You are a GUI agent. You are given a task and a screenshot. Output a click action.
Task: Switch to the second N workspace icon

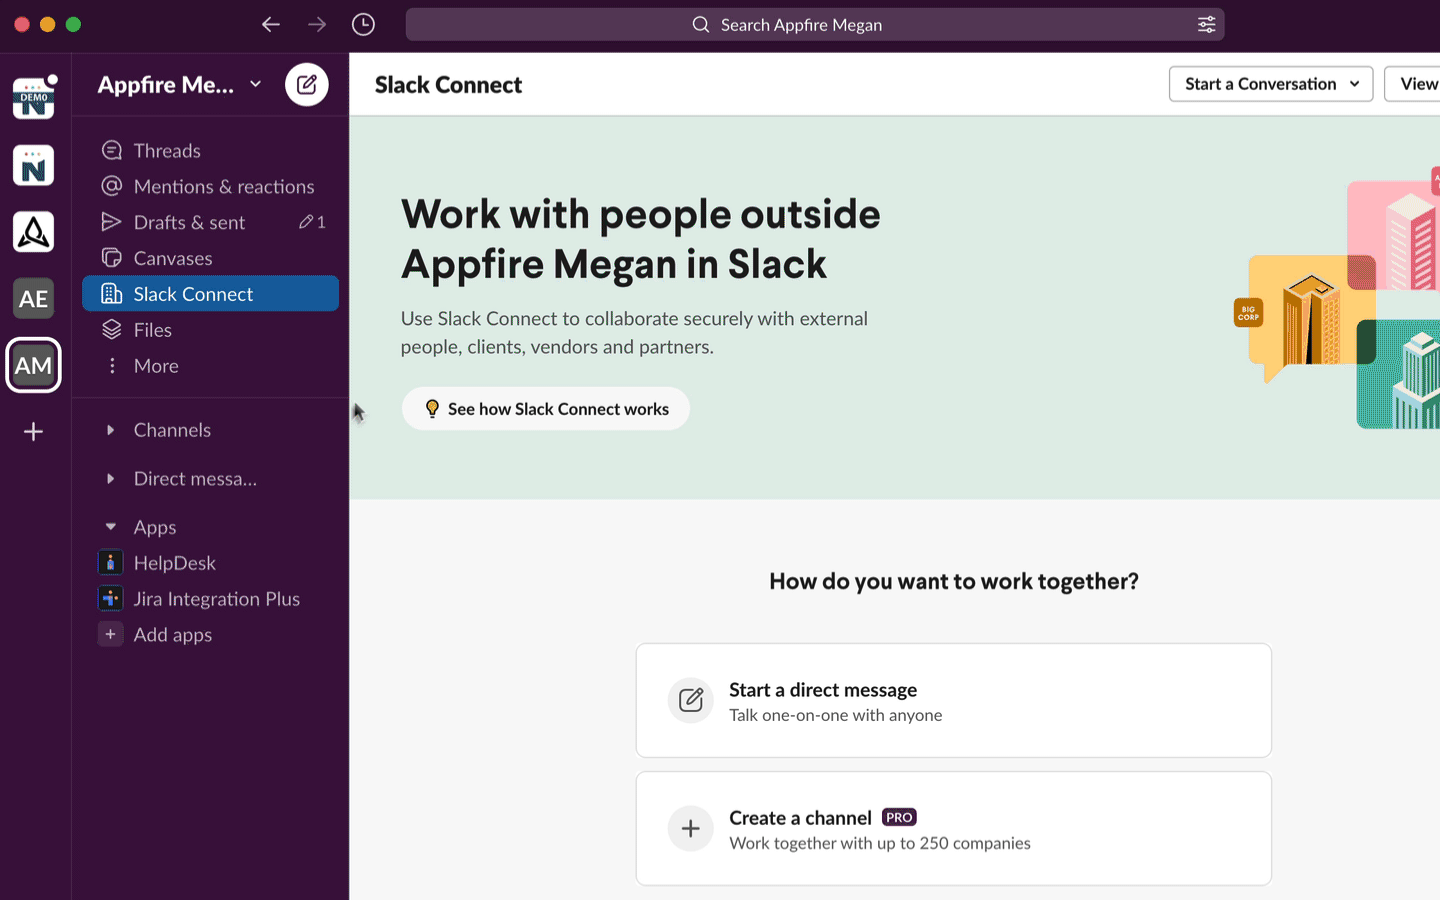34,165
